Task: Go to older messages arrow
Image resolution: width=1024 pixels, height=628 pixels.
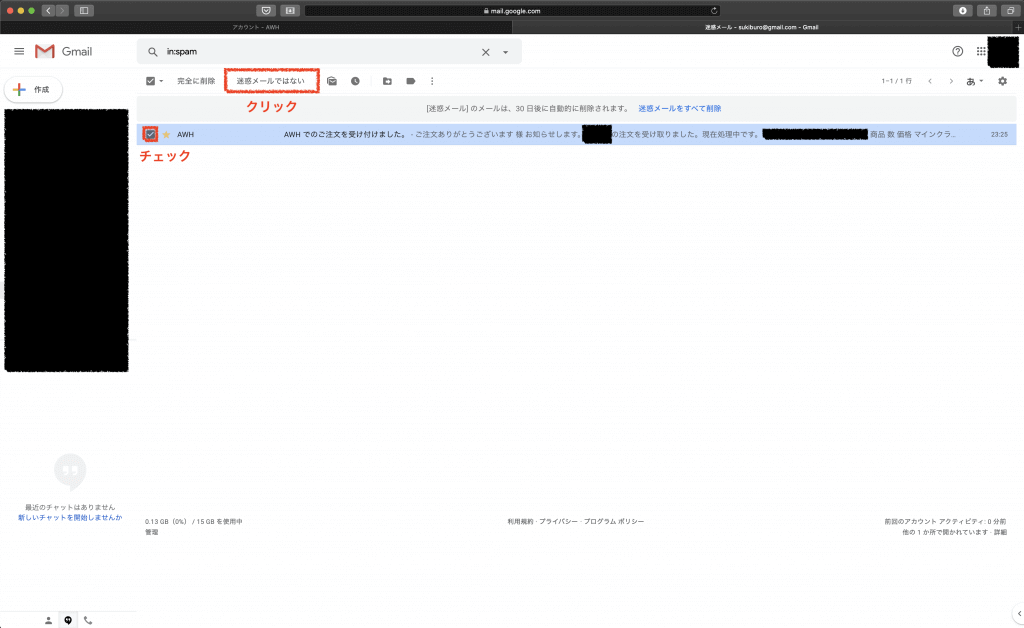Action: pos(951,81)
